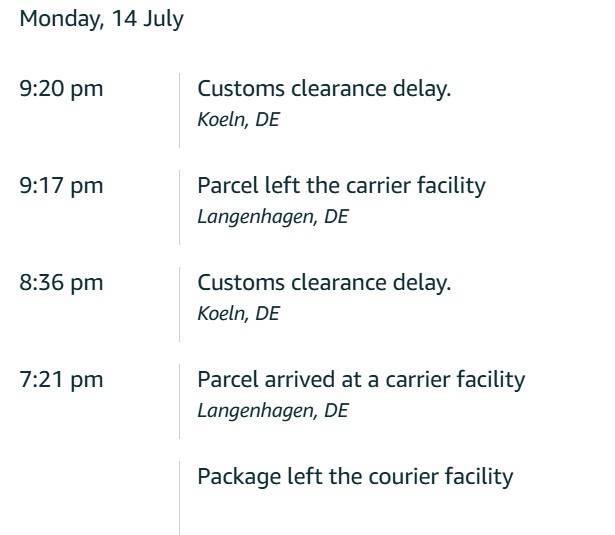The width and height of the screenshot is (615, 535).
Task: Click the Monday, 14 July date heading
Action: coord(102,19)
